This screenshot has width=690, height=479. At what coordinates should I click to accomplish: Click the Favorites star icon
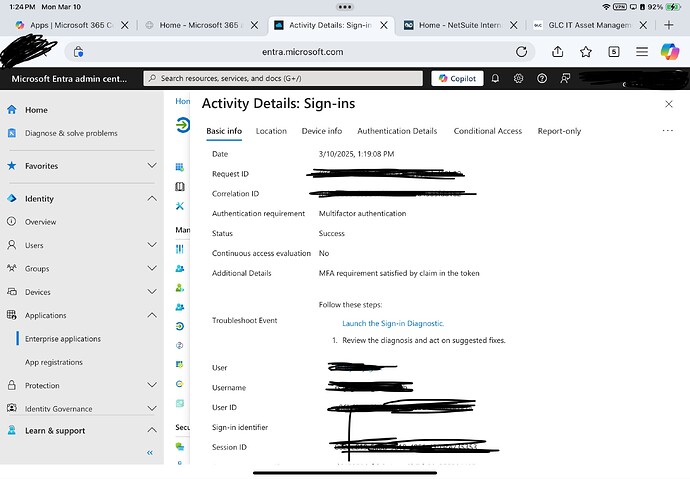point(12,165)
